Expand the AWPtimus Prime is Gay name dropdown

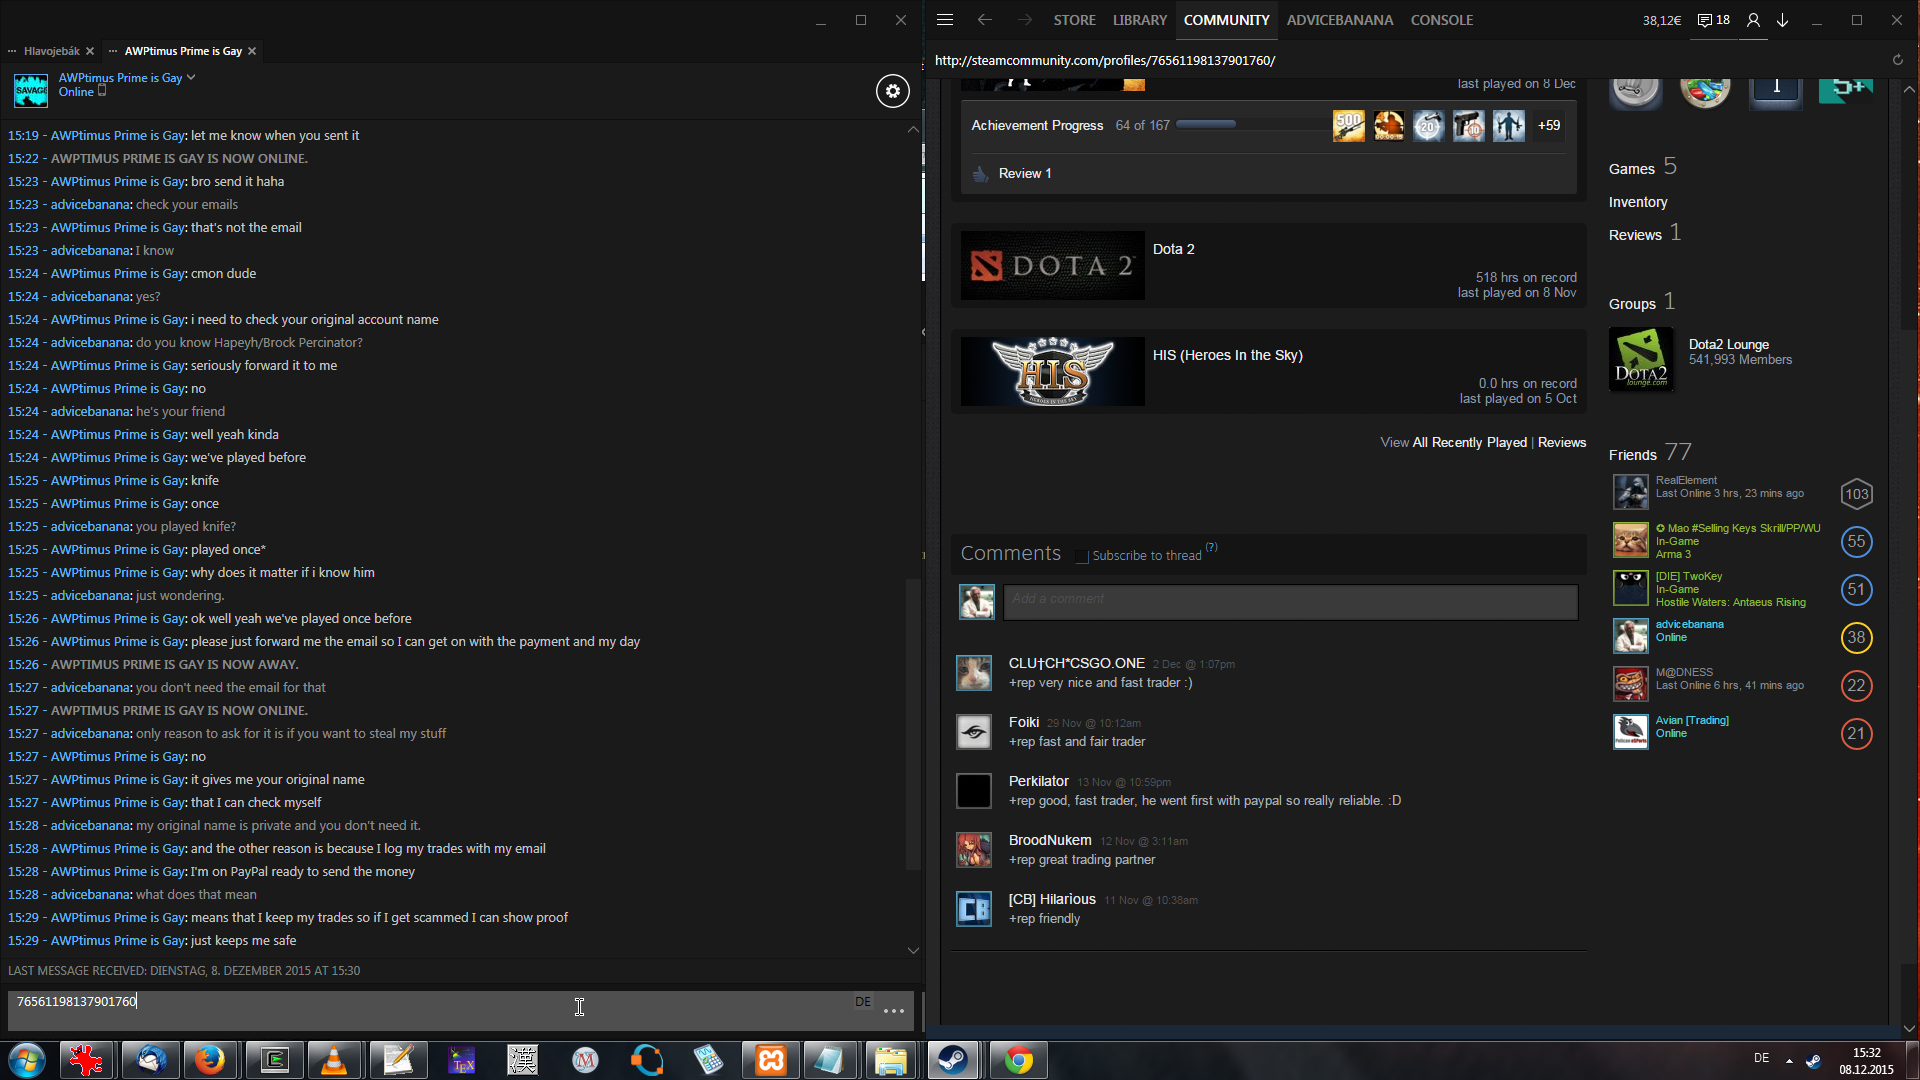coord(191,77)
